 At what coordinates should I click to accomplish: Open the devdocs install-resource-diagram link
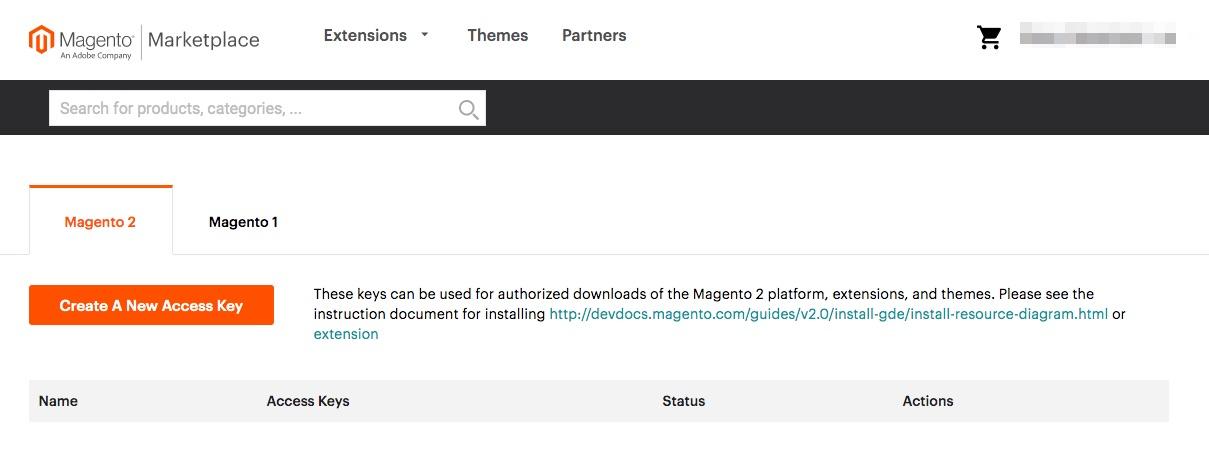point(829,314)
